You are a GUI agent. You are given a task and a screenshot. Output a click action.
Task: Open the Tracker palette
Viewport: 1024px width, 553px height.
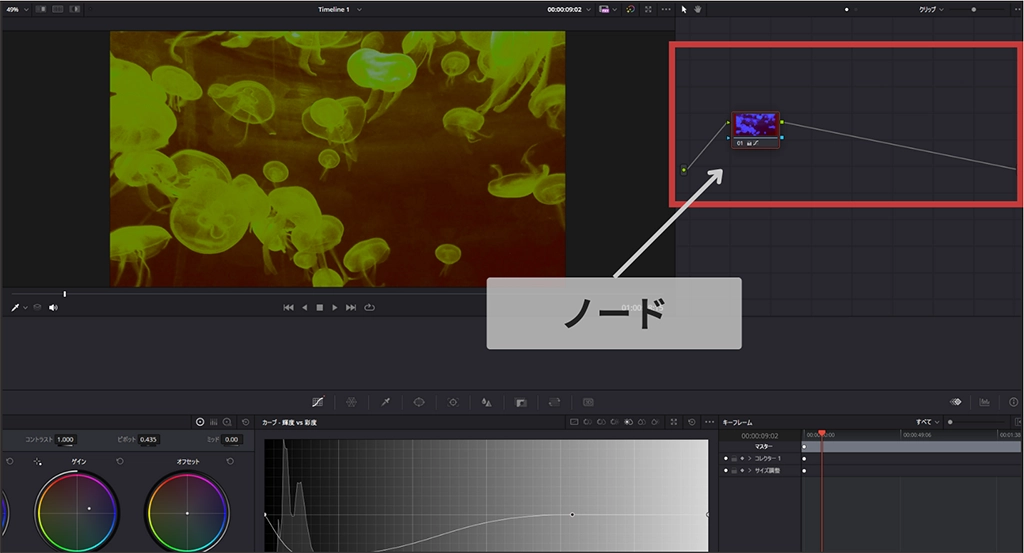(x=453, y=402)
